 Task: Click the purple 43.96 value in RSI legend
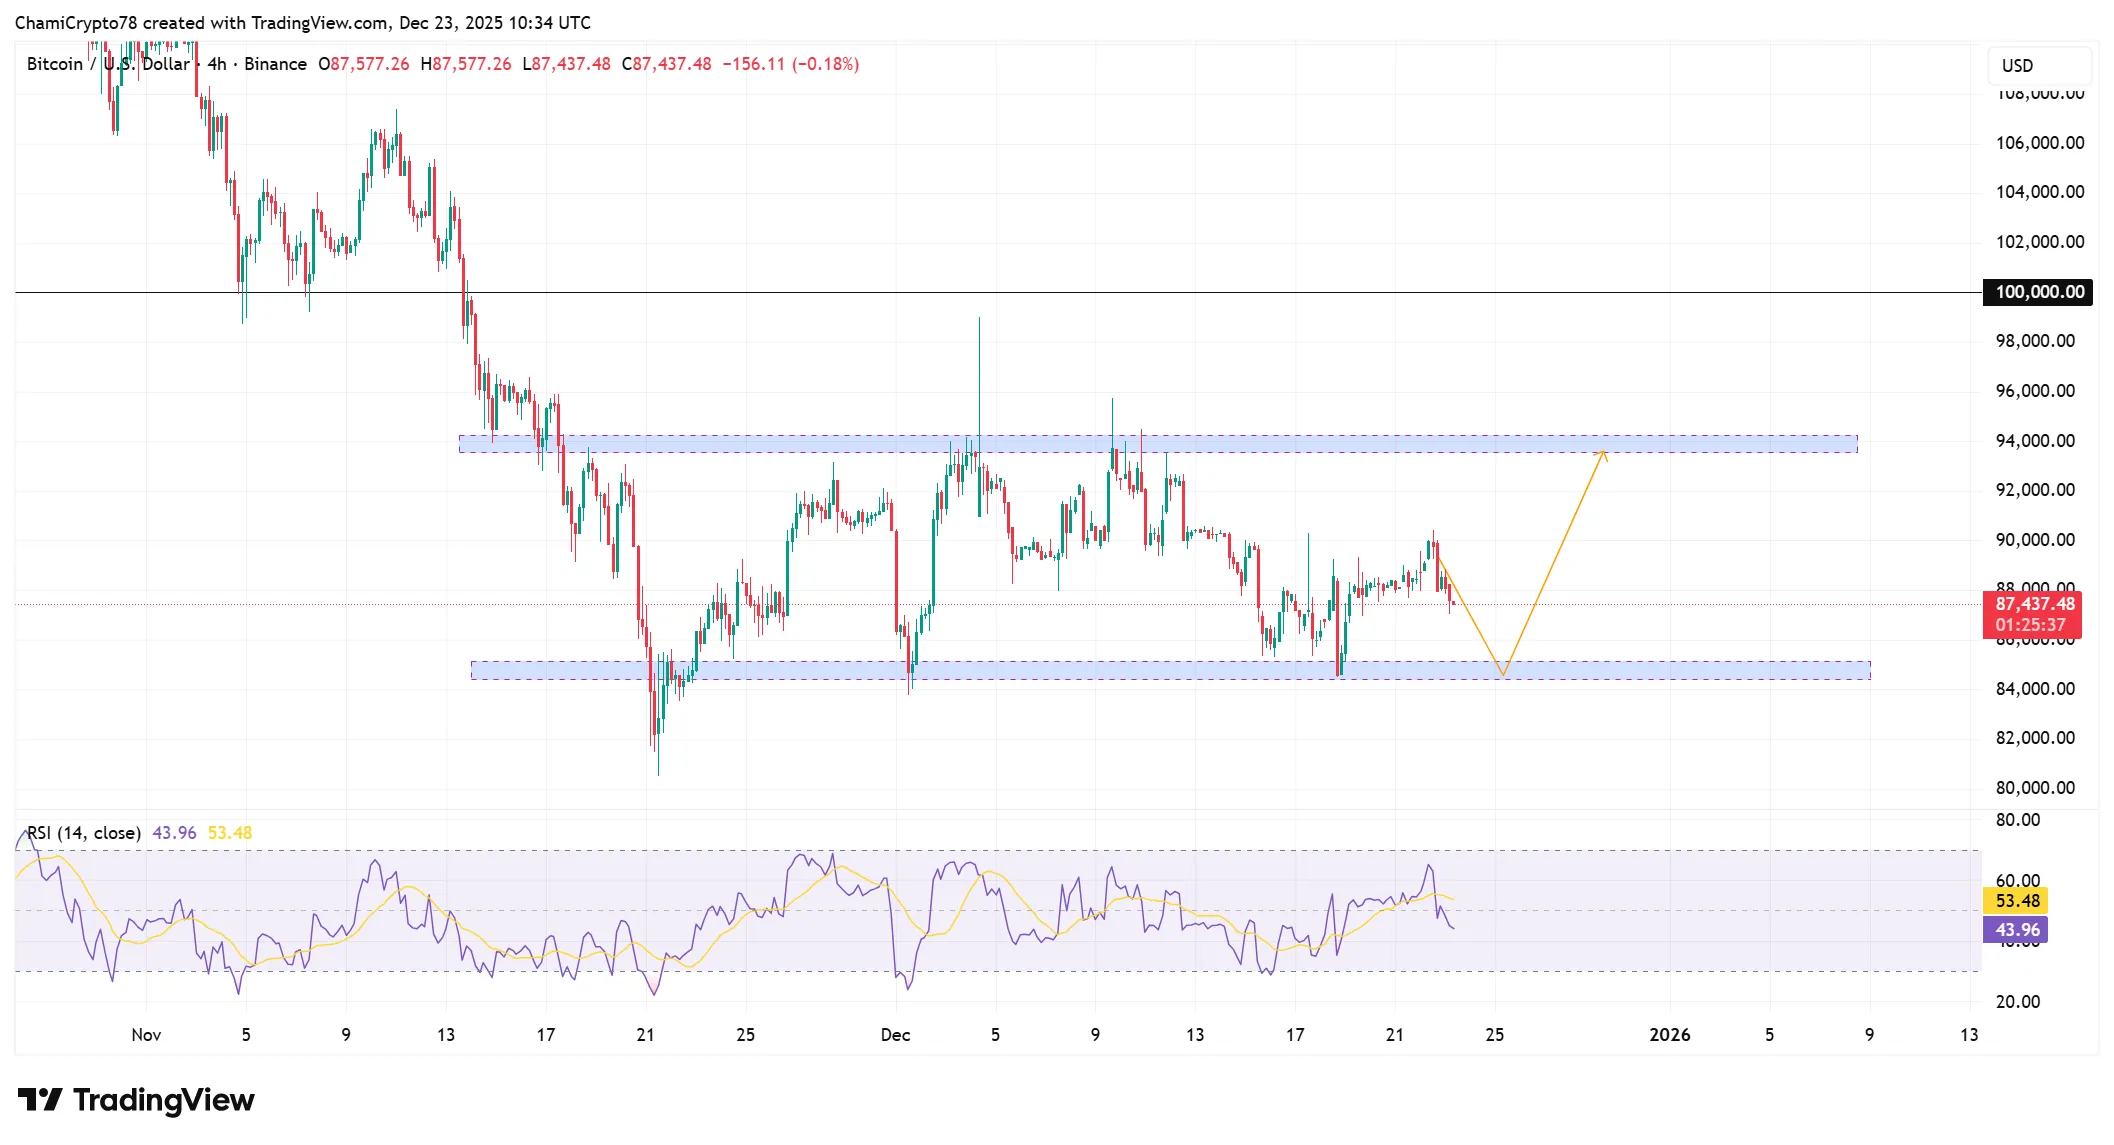(x=174, y=833)
